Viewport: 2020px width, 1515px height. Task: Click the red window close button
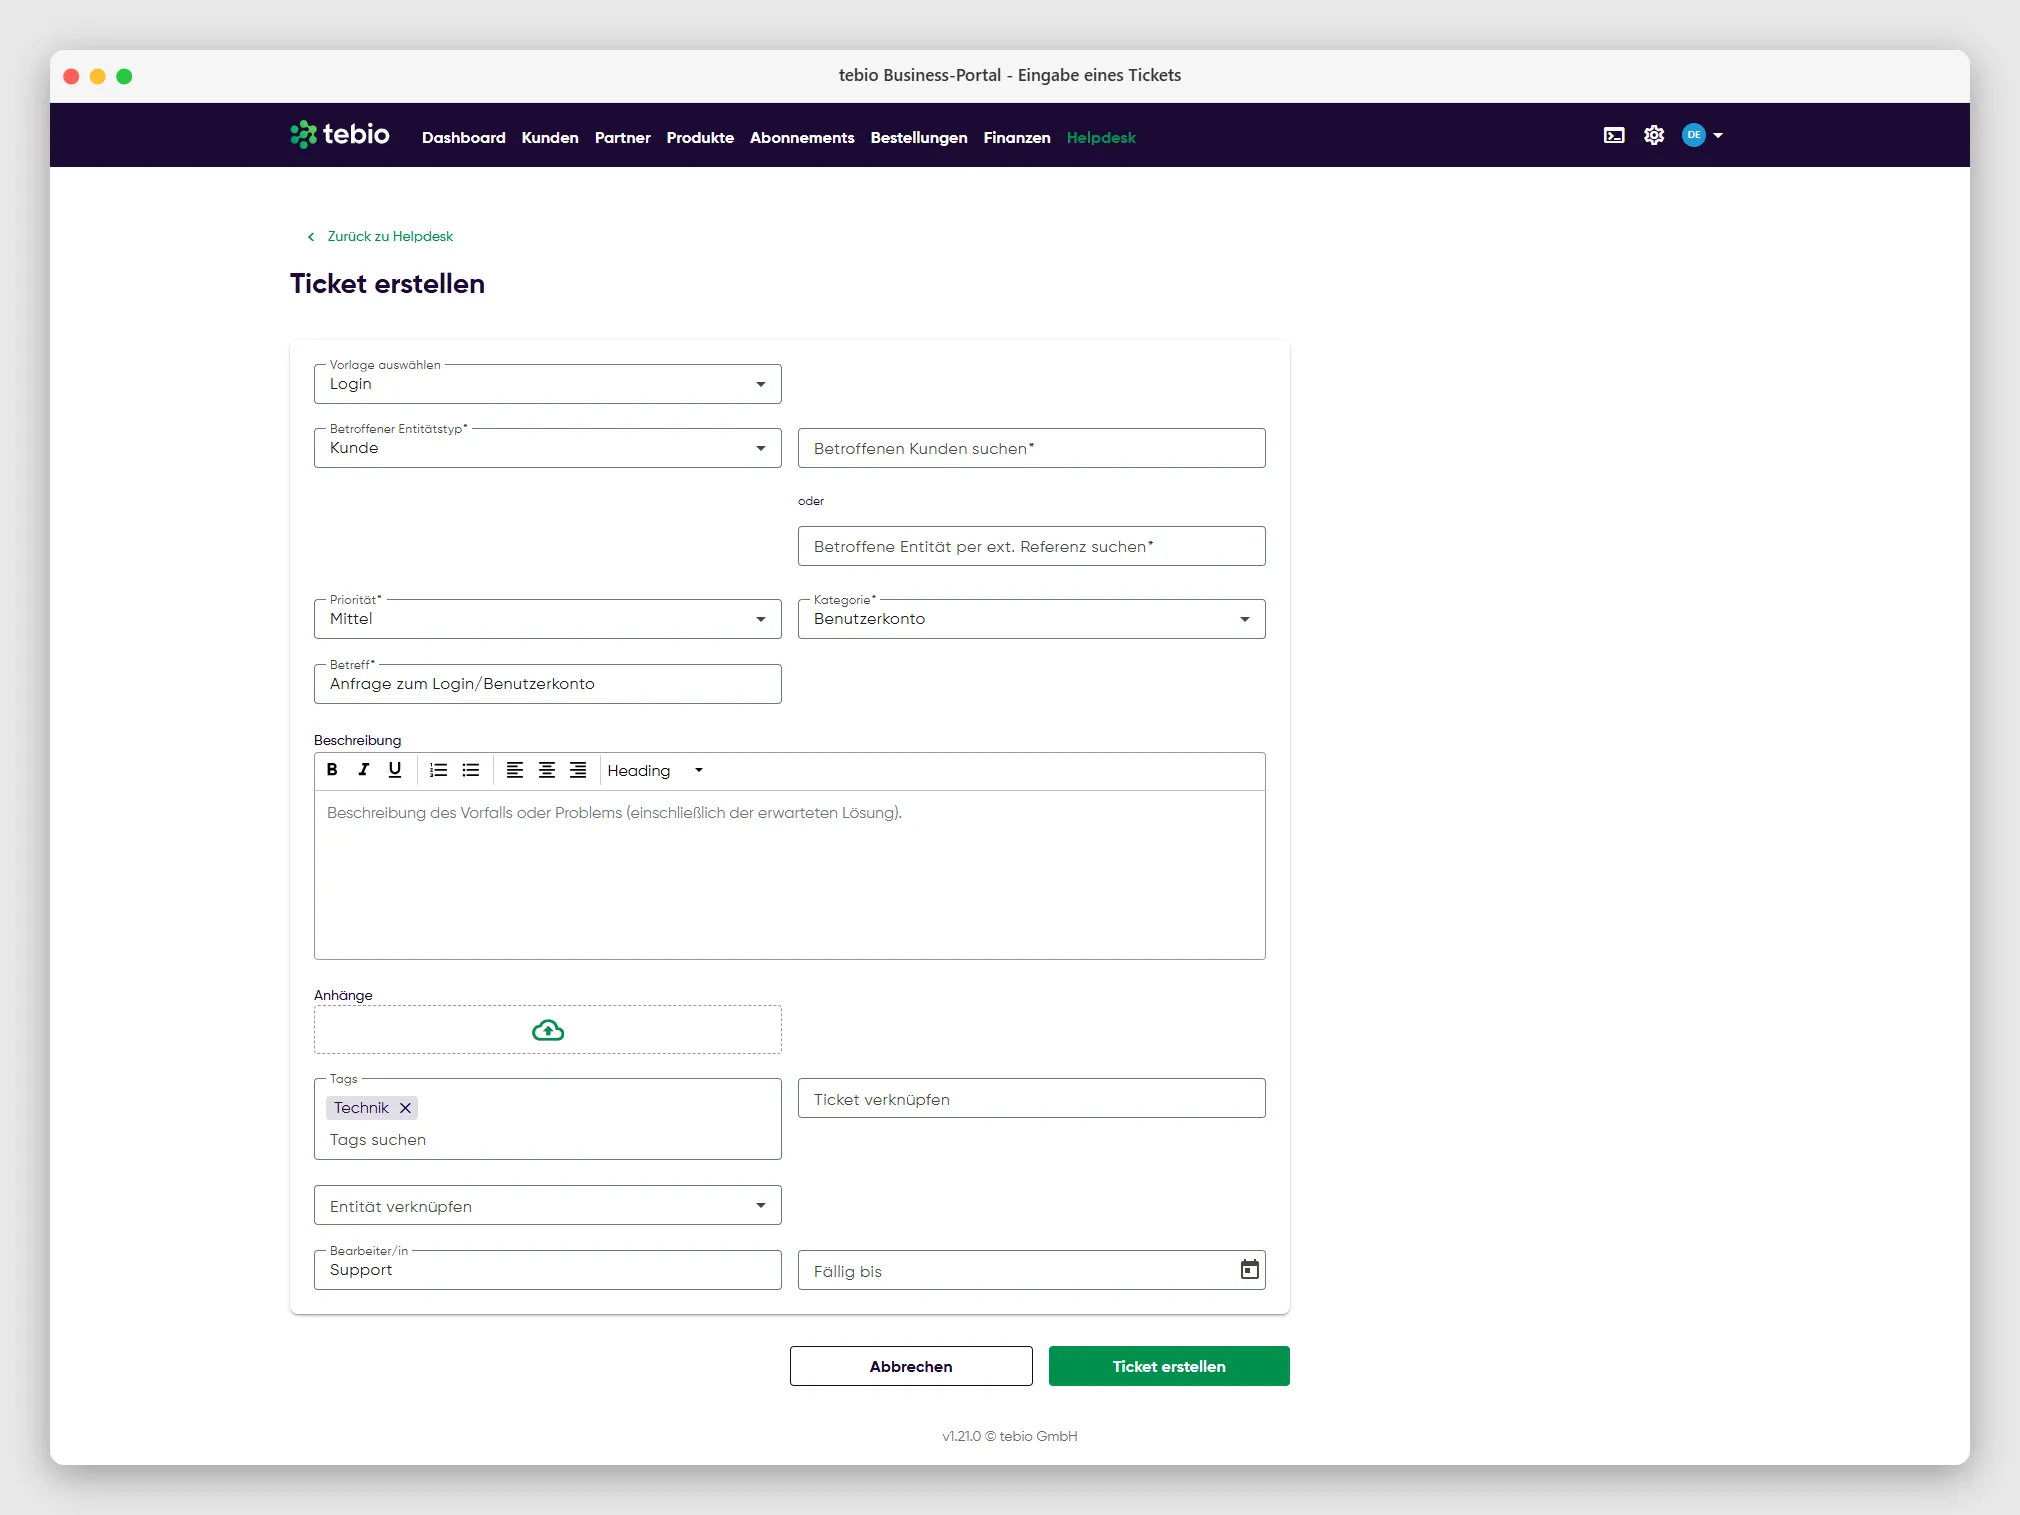[x=71, y=76]
